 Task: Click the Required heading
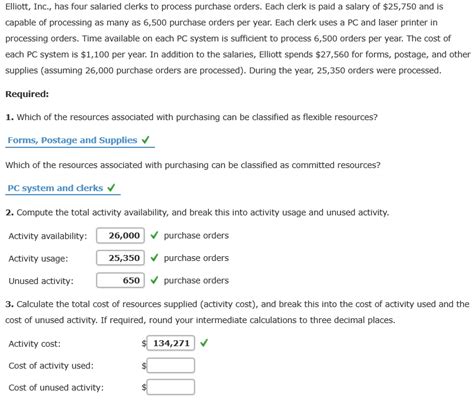pos(27,94)
